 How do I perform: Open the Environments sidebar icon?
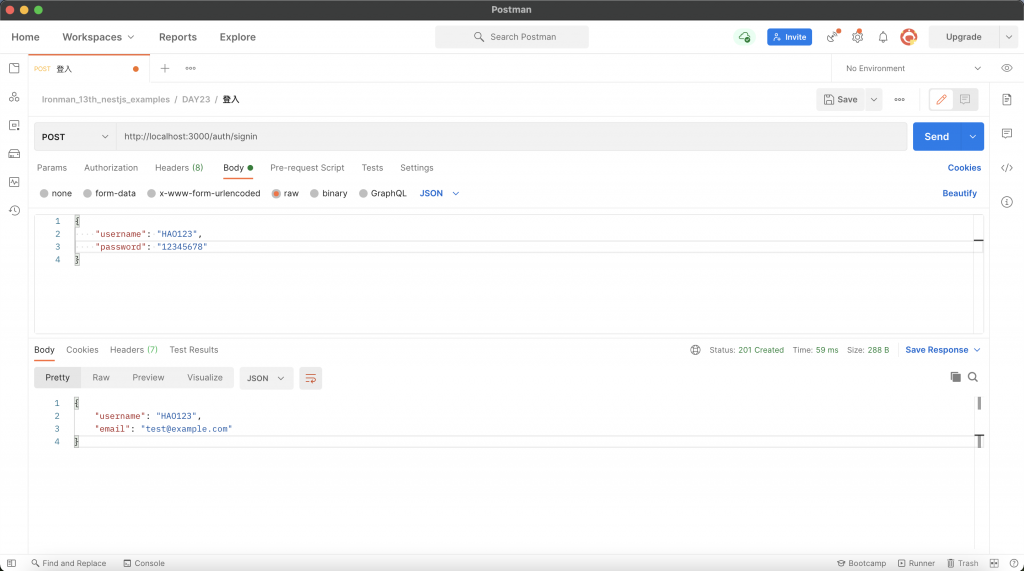(x=14, y=125)
